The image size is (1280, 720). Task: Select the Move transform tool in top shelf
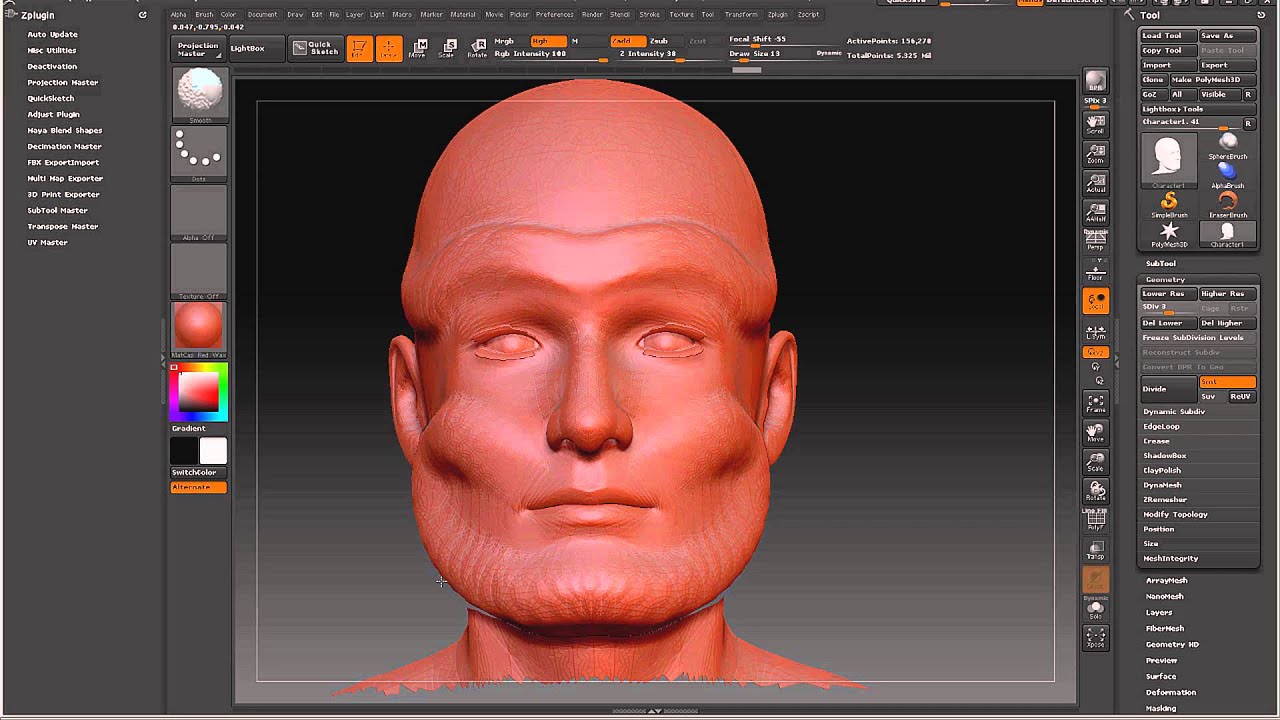[418, 48]
